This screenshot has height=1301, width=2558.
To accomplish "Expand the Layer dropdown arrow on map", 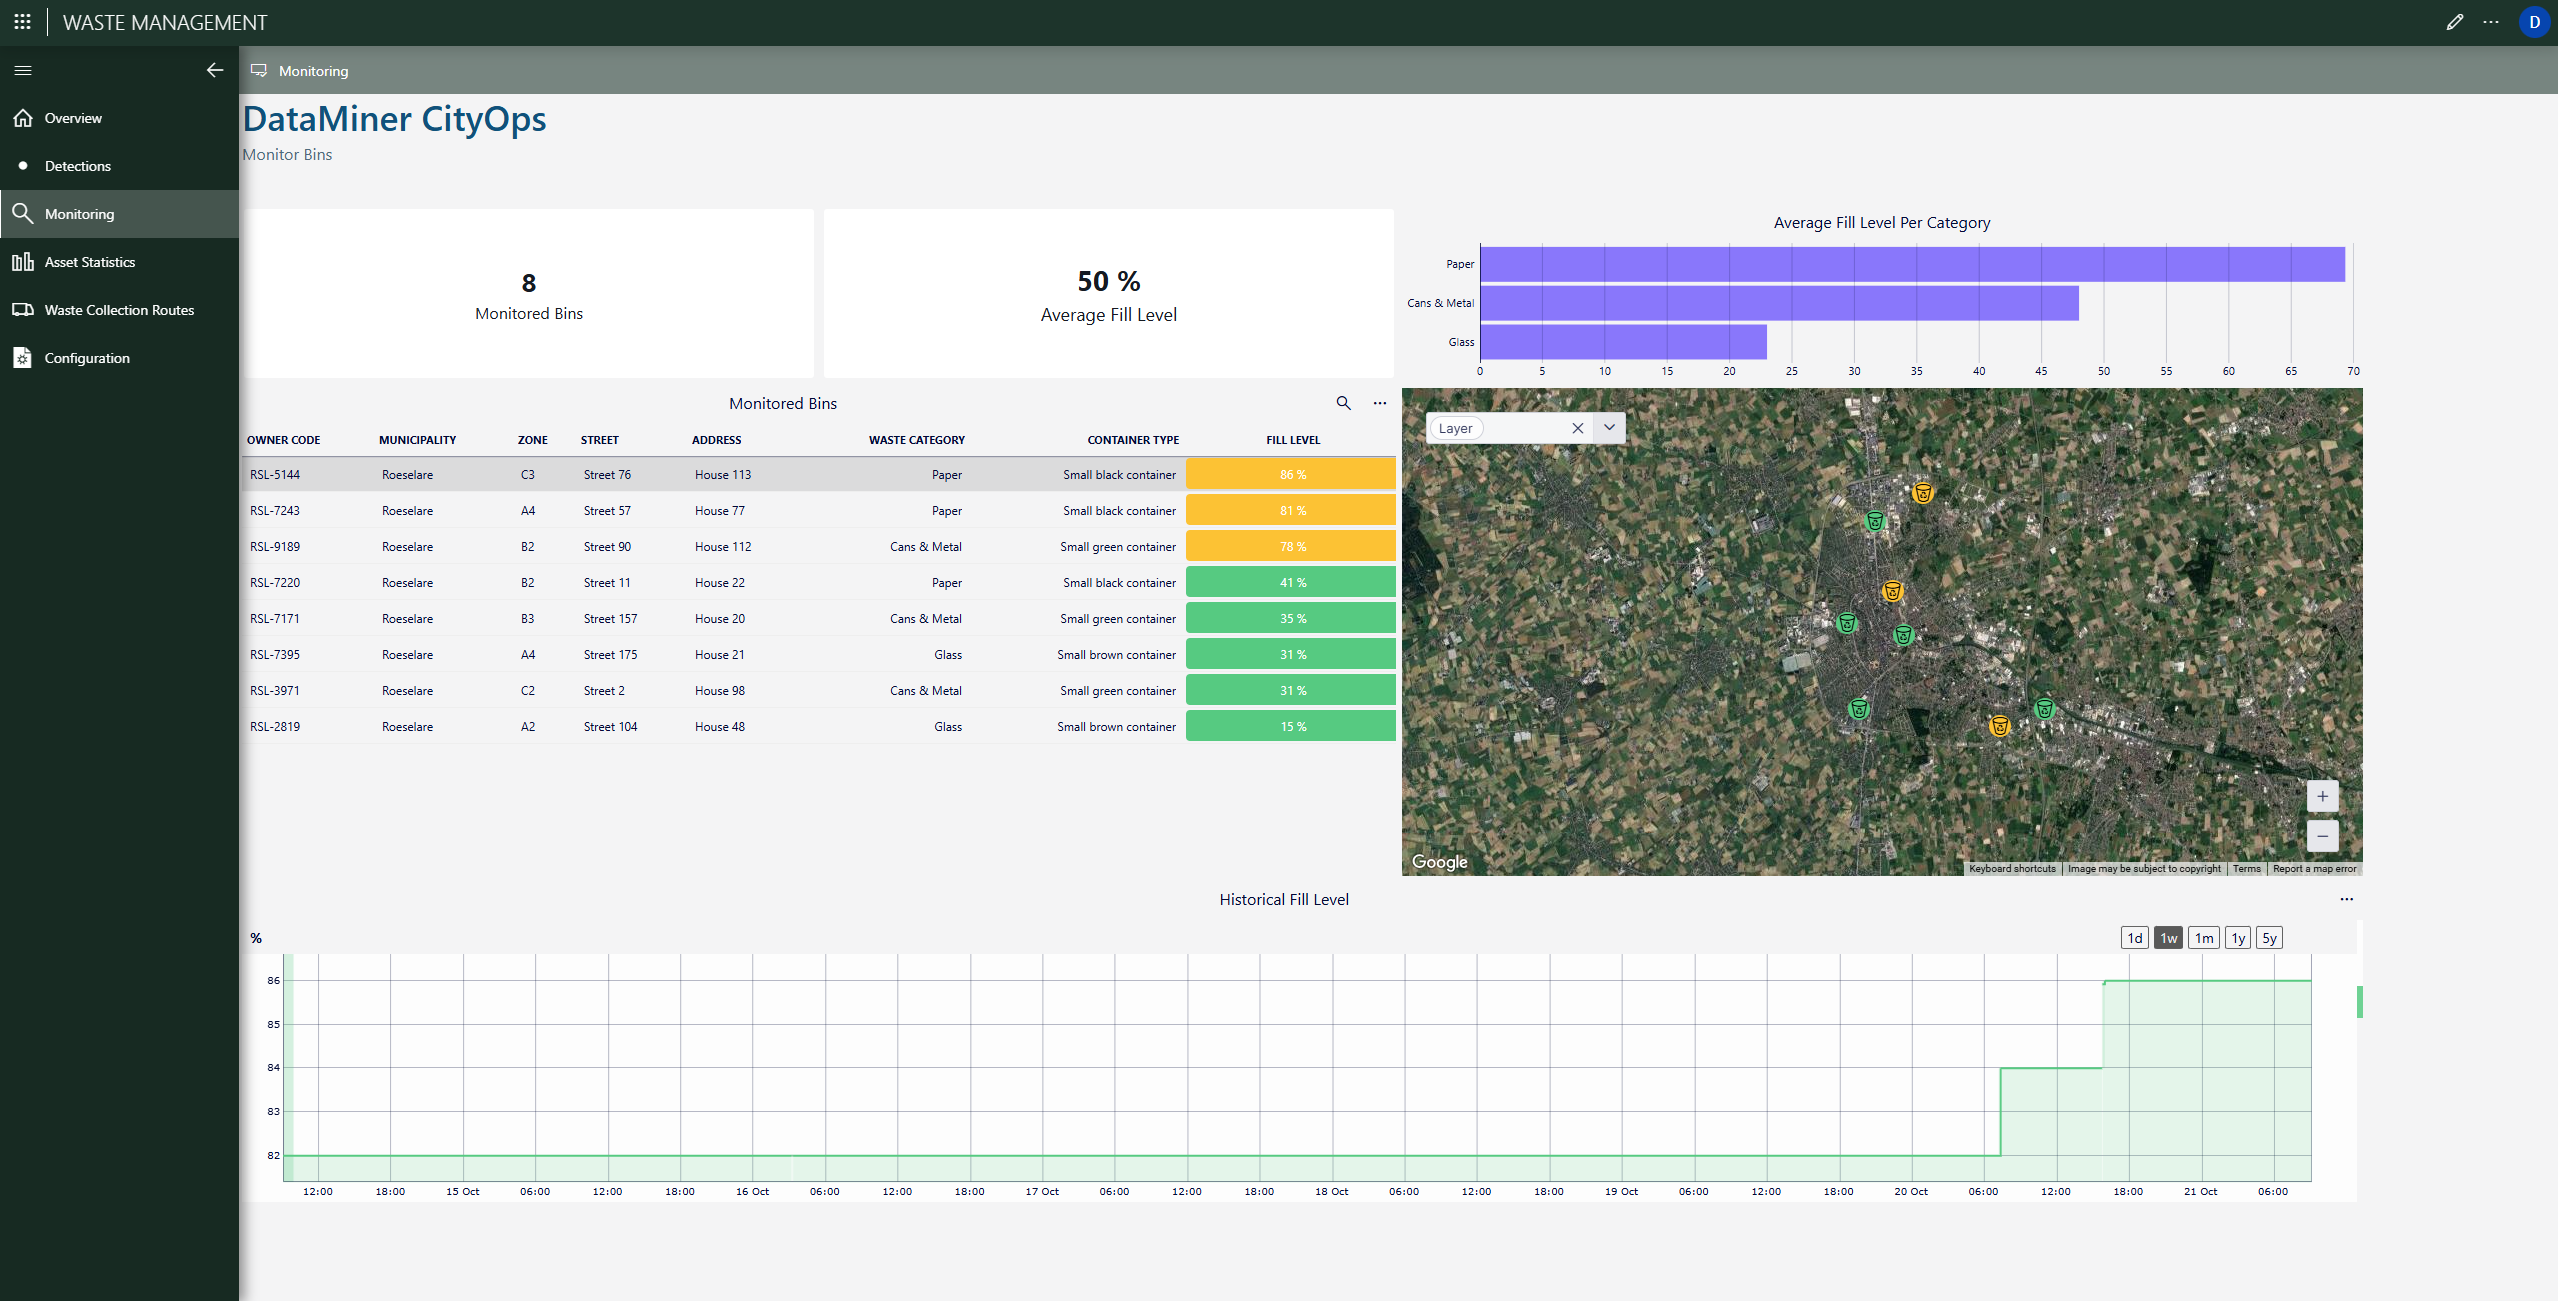I will coord(1609,428).
